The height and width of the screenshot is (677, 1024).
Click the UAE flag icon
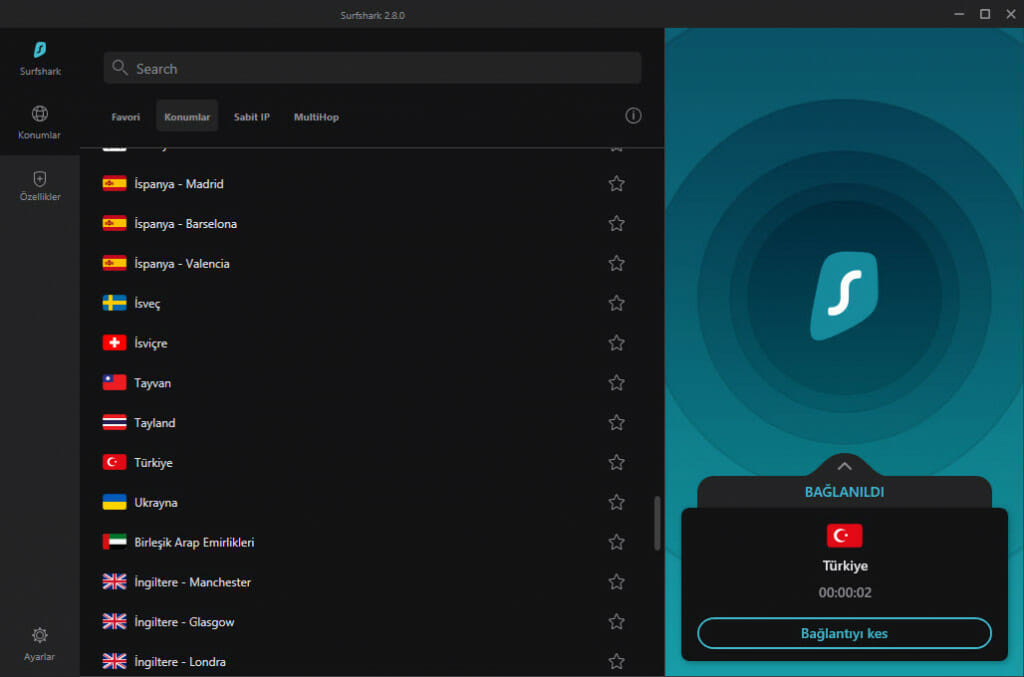(x=114, y=542)
